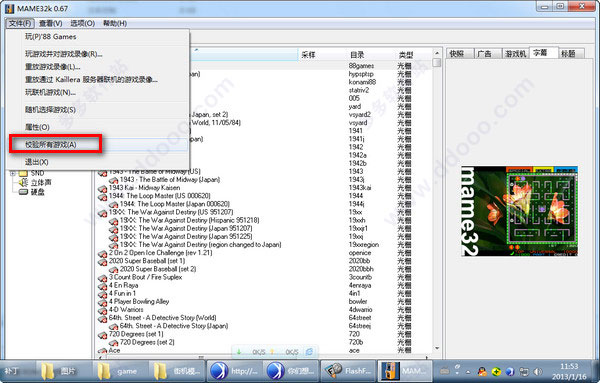Click the game list scrollbar up arrow
The image size is (600, 383).
(x=437, y=53)
